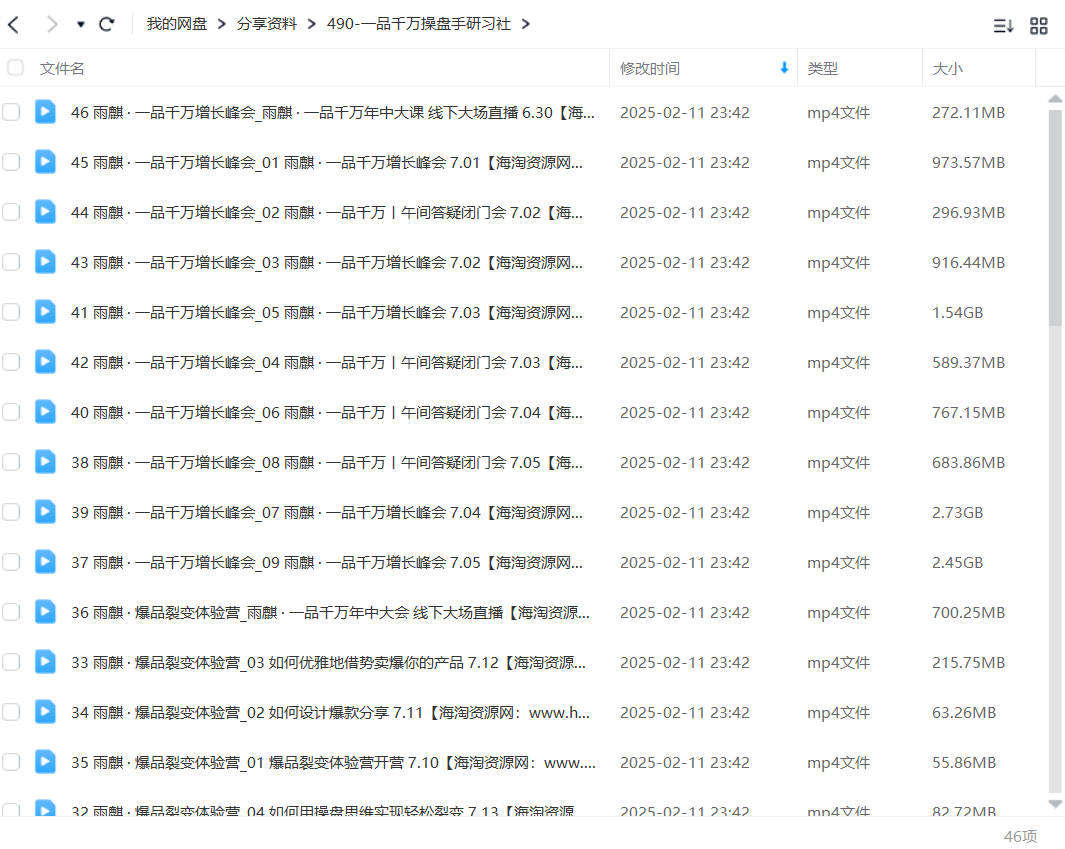Screen dimensions: 1065x849
Task: Switch to grid view
Action: click(x=1039, y=26)
